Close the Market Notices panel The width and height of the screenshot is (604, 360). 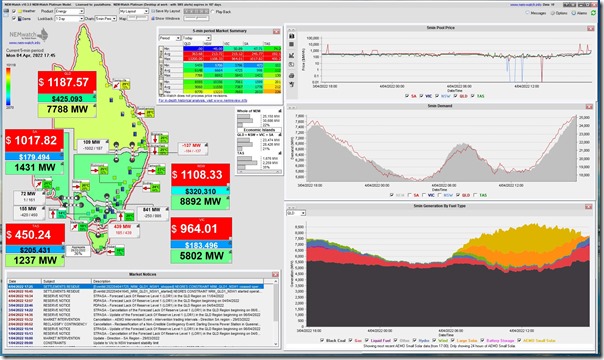point(275,275)
